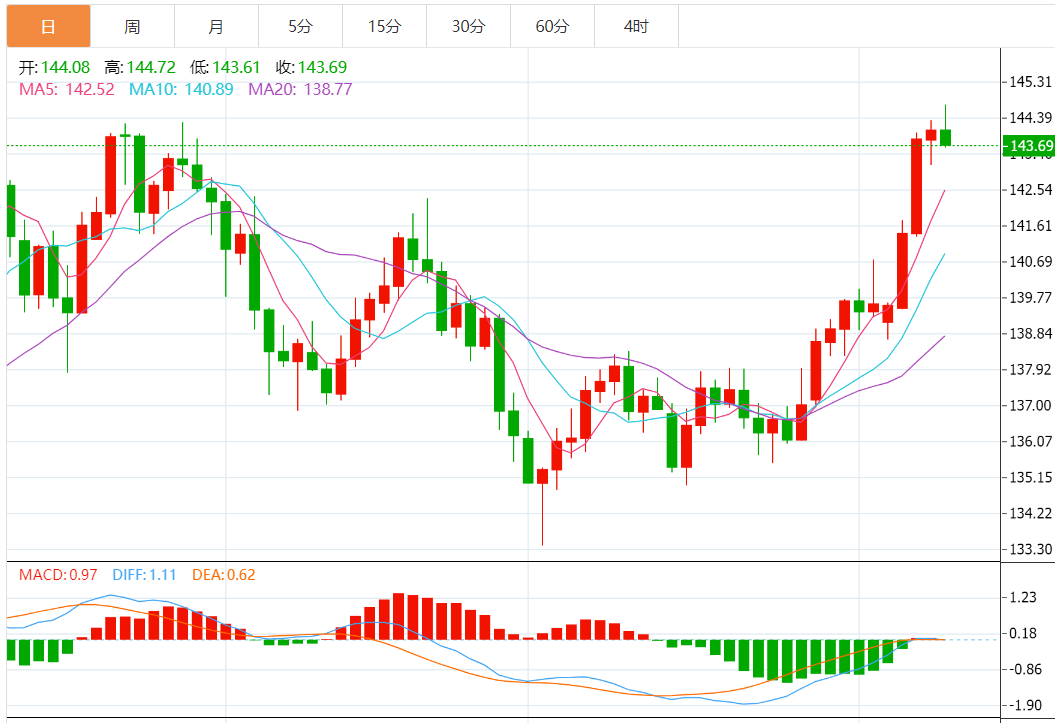The image size is (1055, 723).
Task: Open the 4时 timeframe tab
Action: pyautogui.click(x=636, y=26)
